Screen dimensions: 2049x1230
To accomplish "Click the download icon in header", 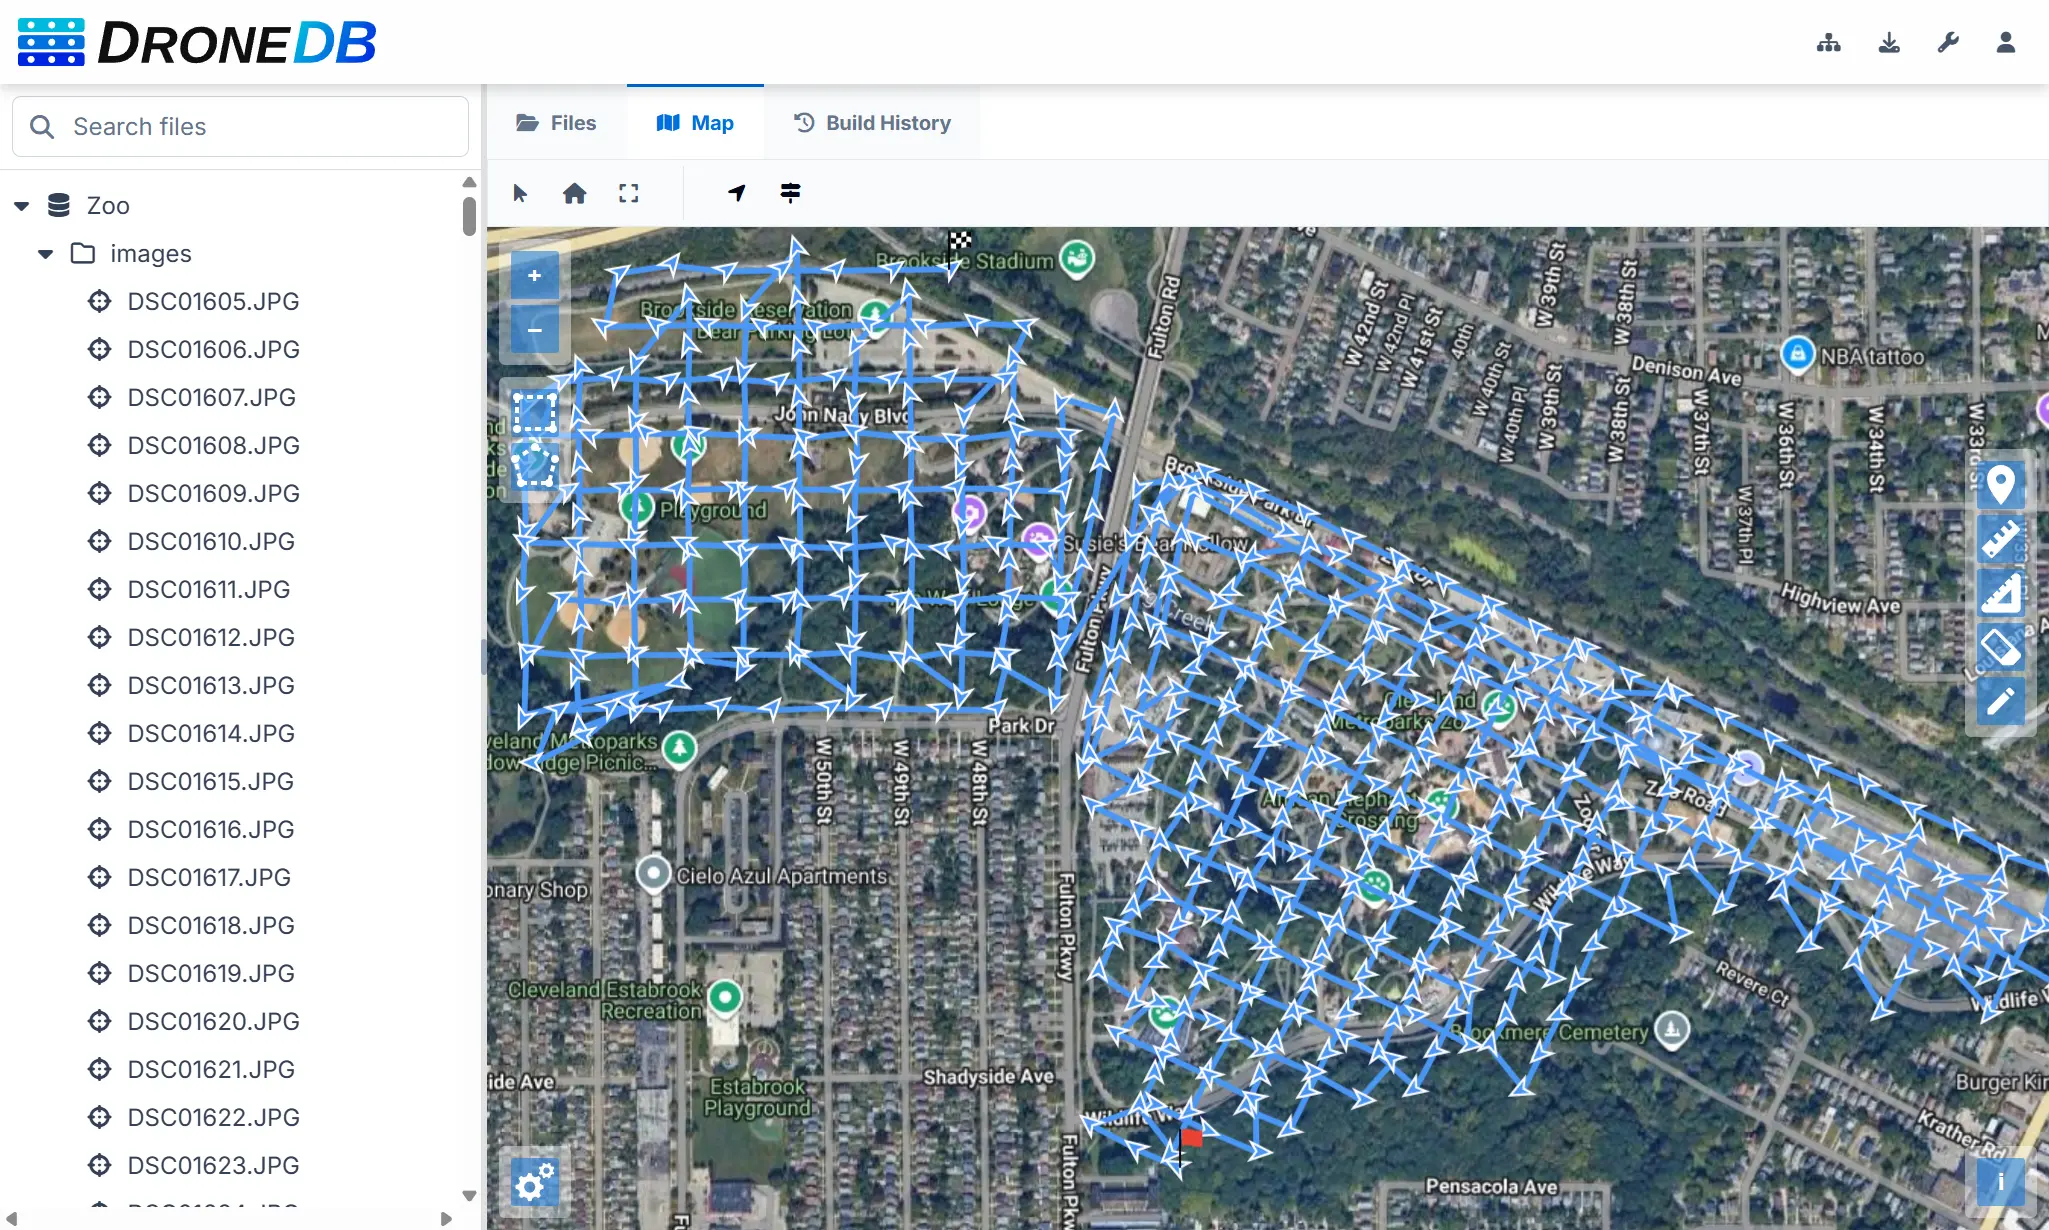I will tap(1888, 42).
